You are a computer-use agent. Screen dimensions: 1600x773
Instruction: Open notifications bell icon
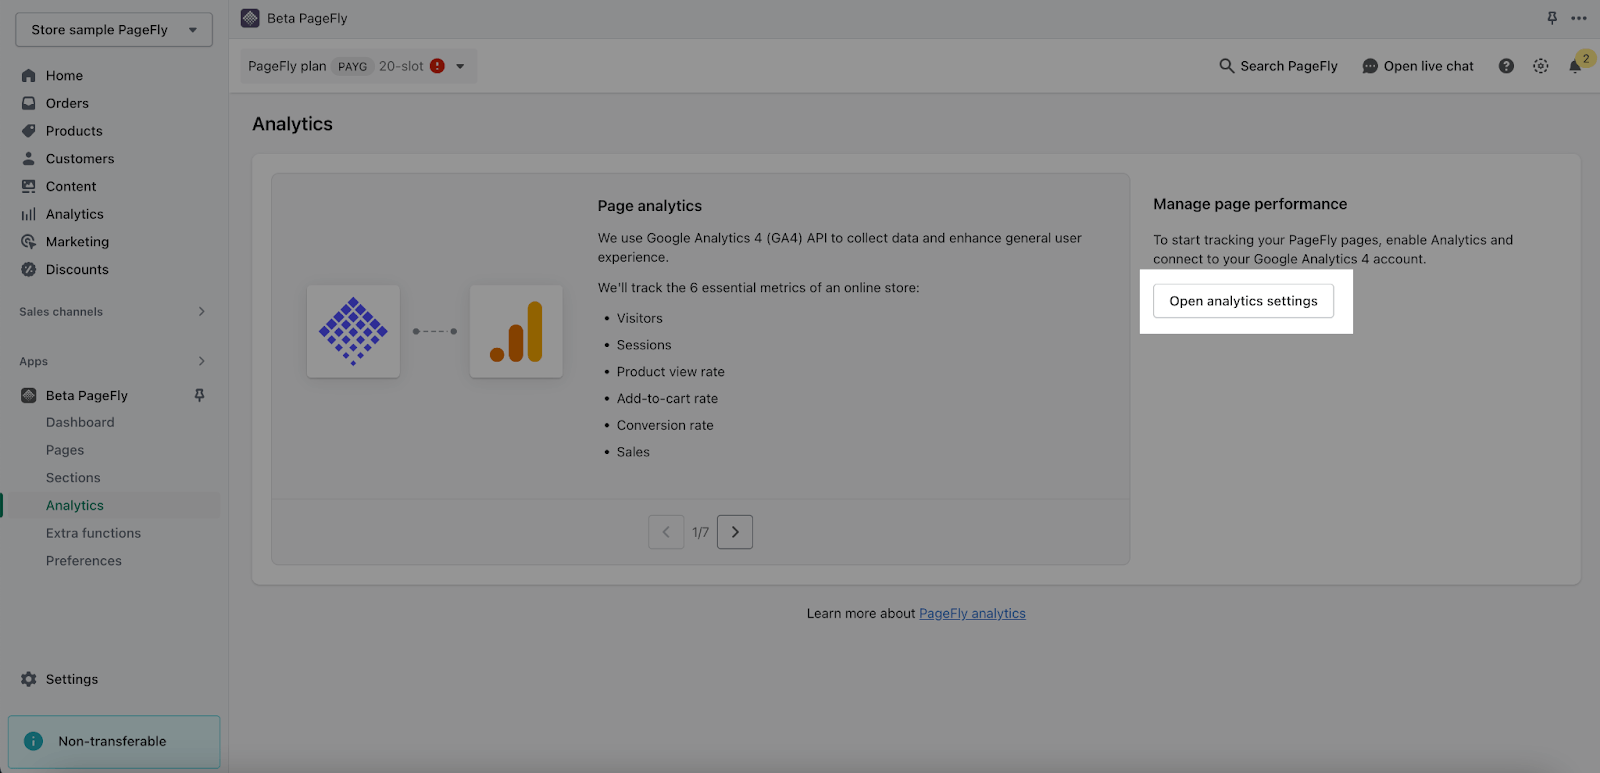pos(1575,67)
